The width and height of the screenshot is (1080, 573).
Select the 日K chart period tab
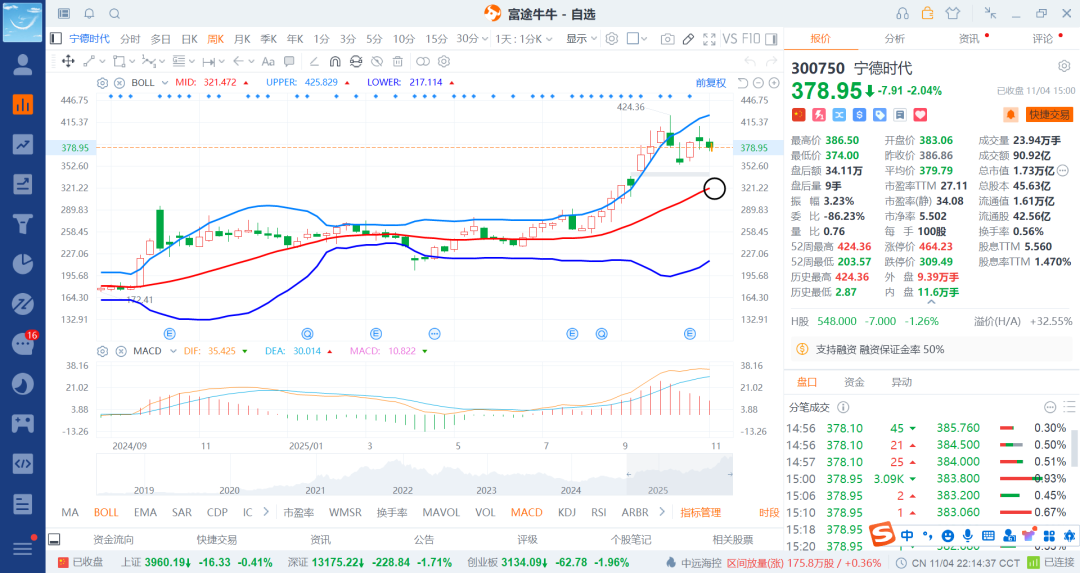(x=188, y=39)
